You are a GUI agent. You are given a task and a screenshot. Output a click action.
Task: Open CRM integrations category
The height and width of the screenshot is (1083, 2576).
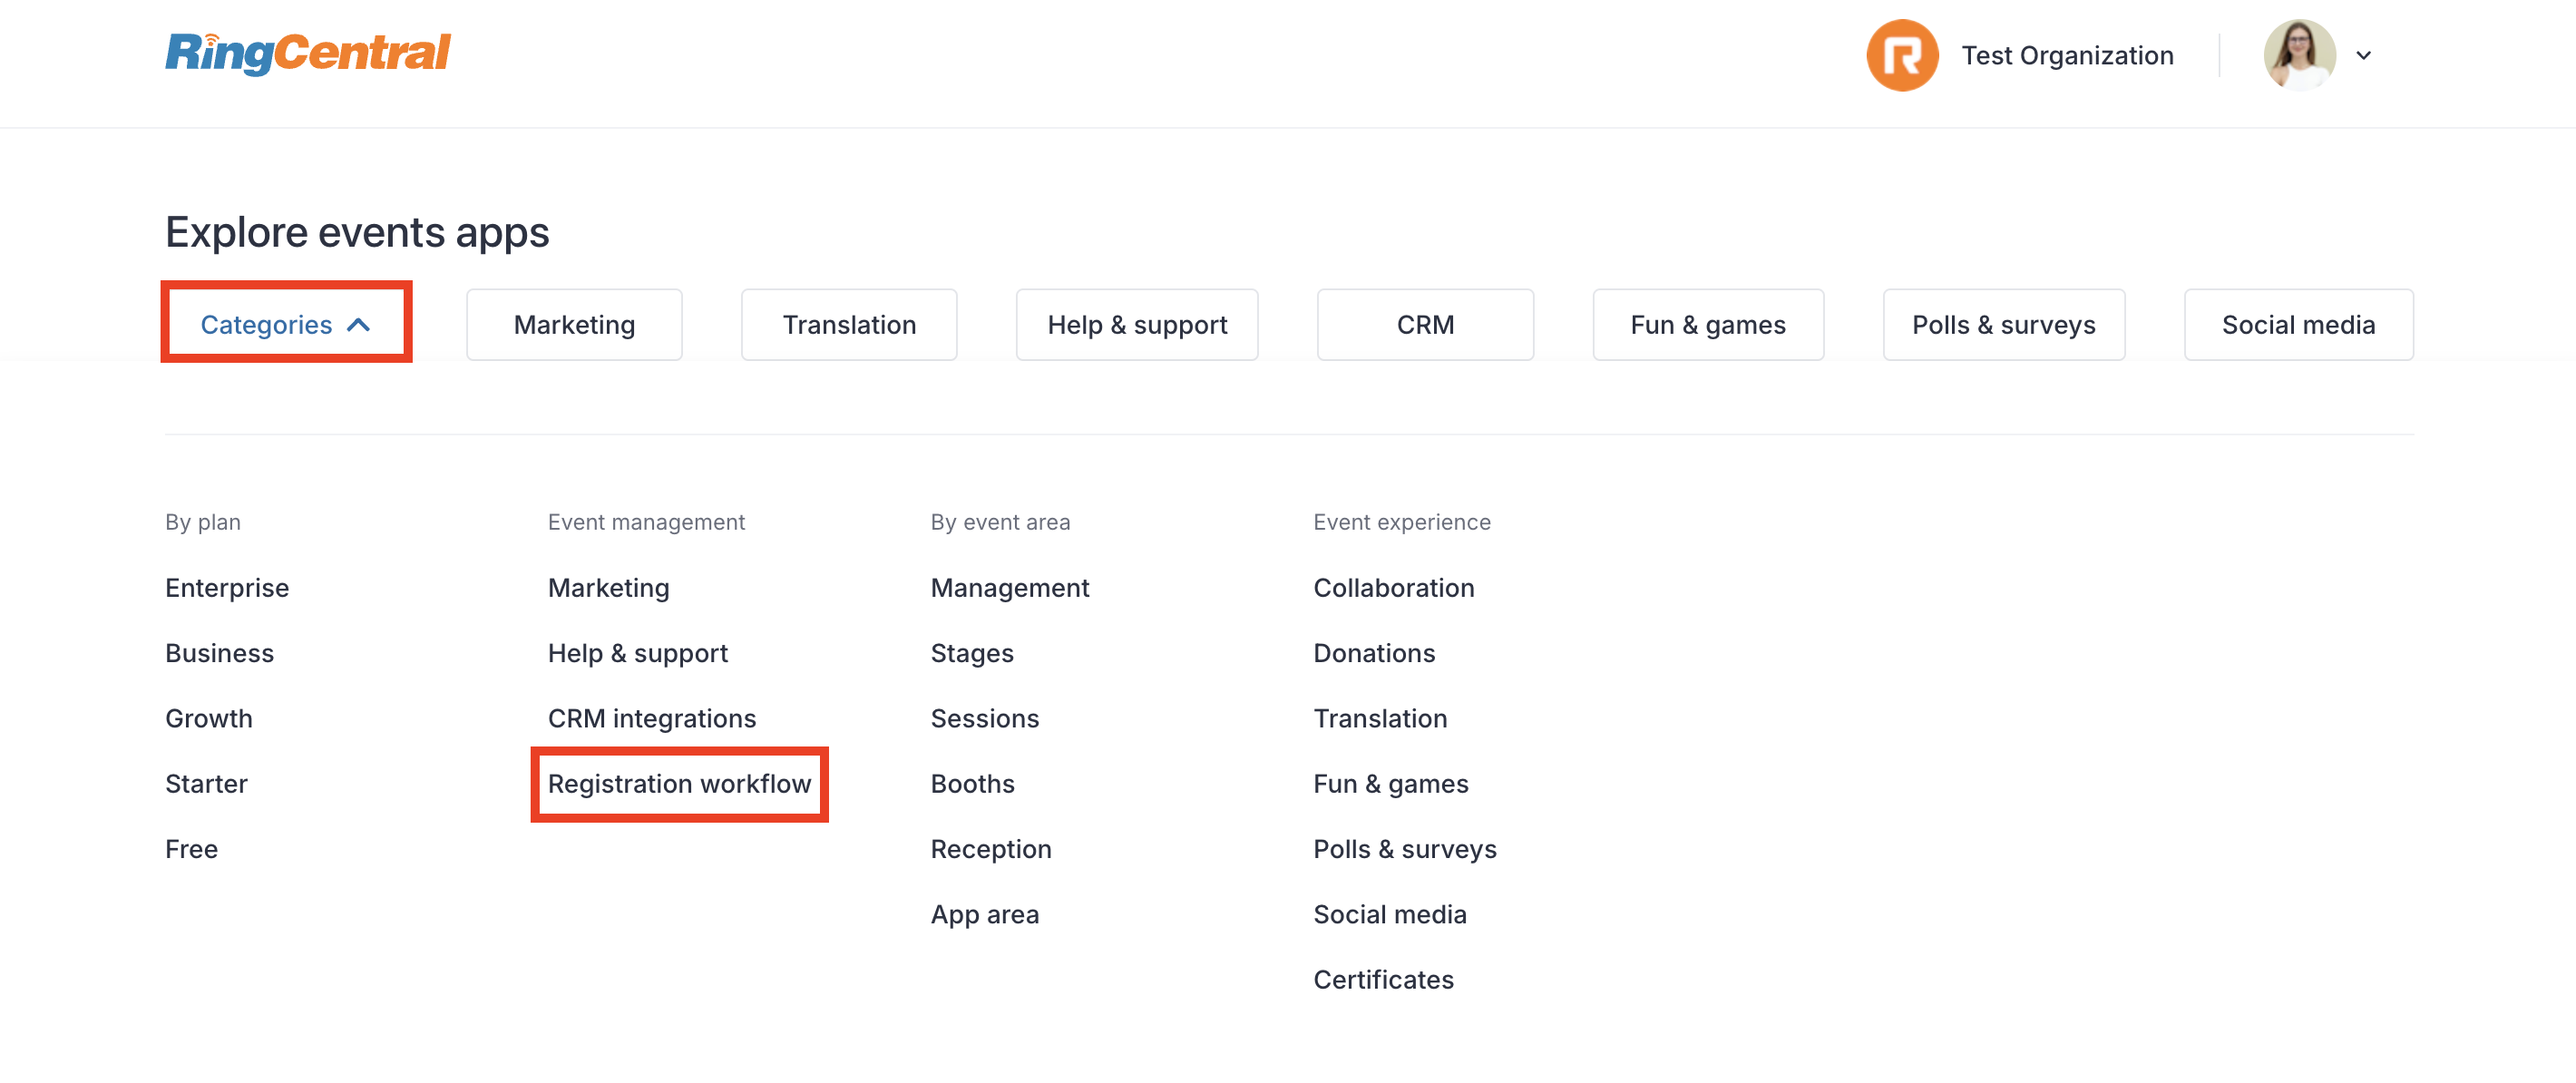click(652, 718)
